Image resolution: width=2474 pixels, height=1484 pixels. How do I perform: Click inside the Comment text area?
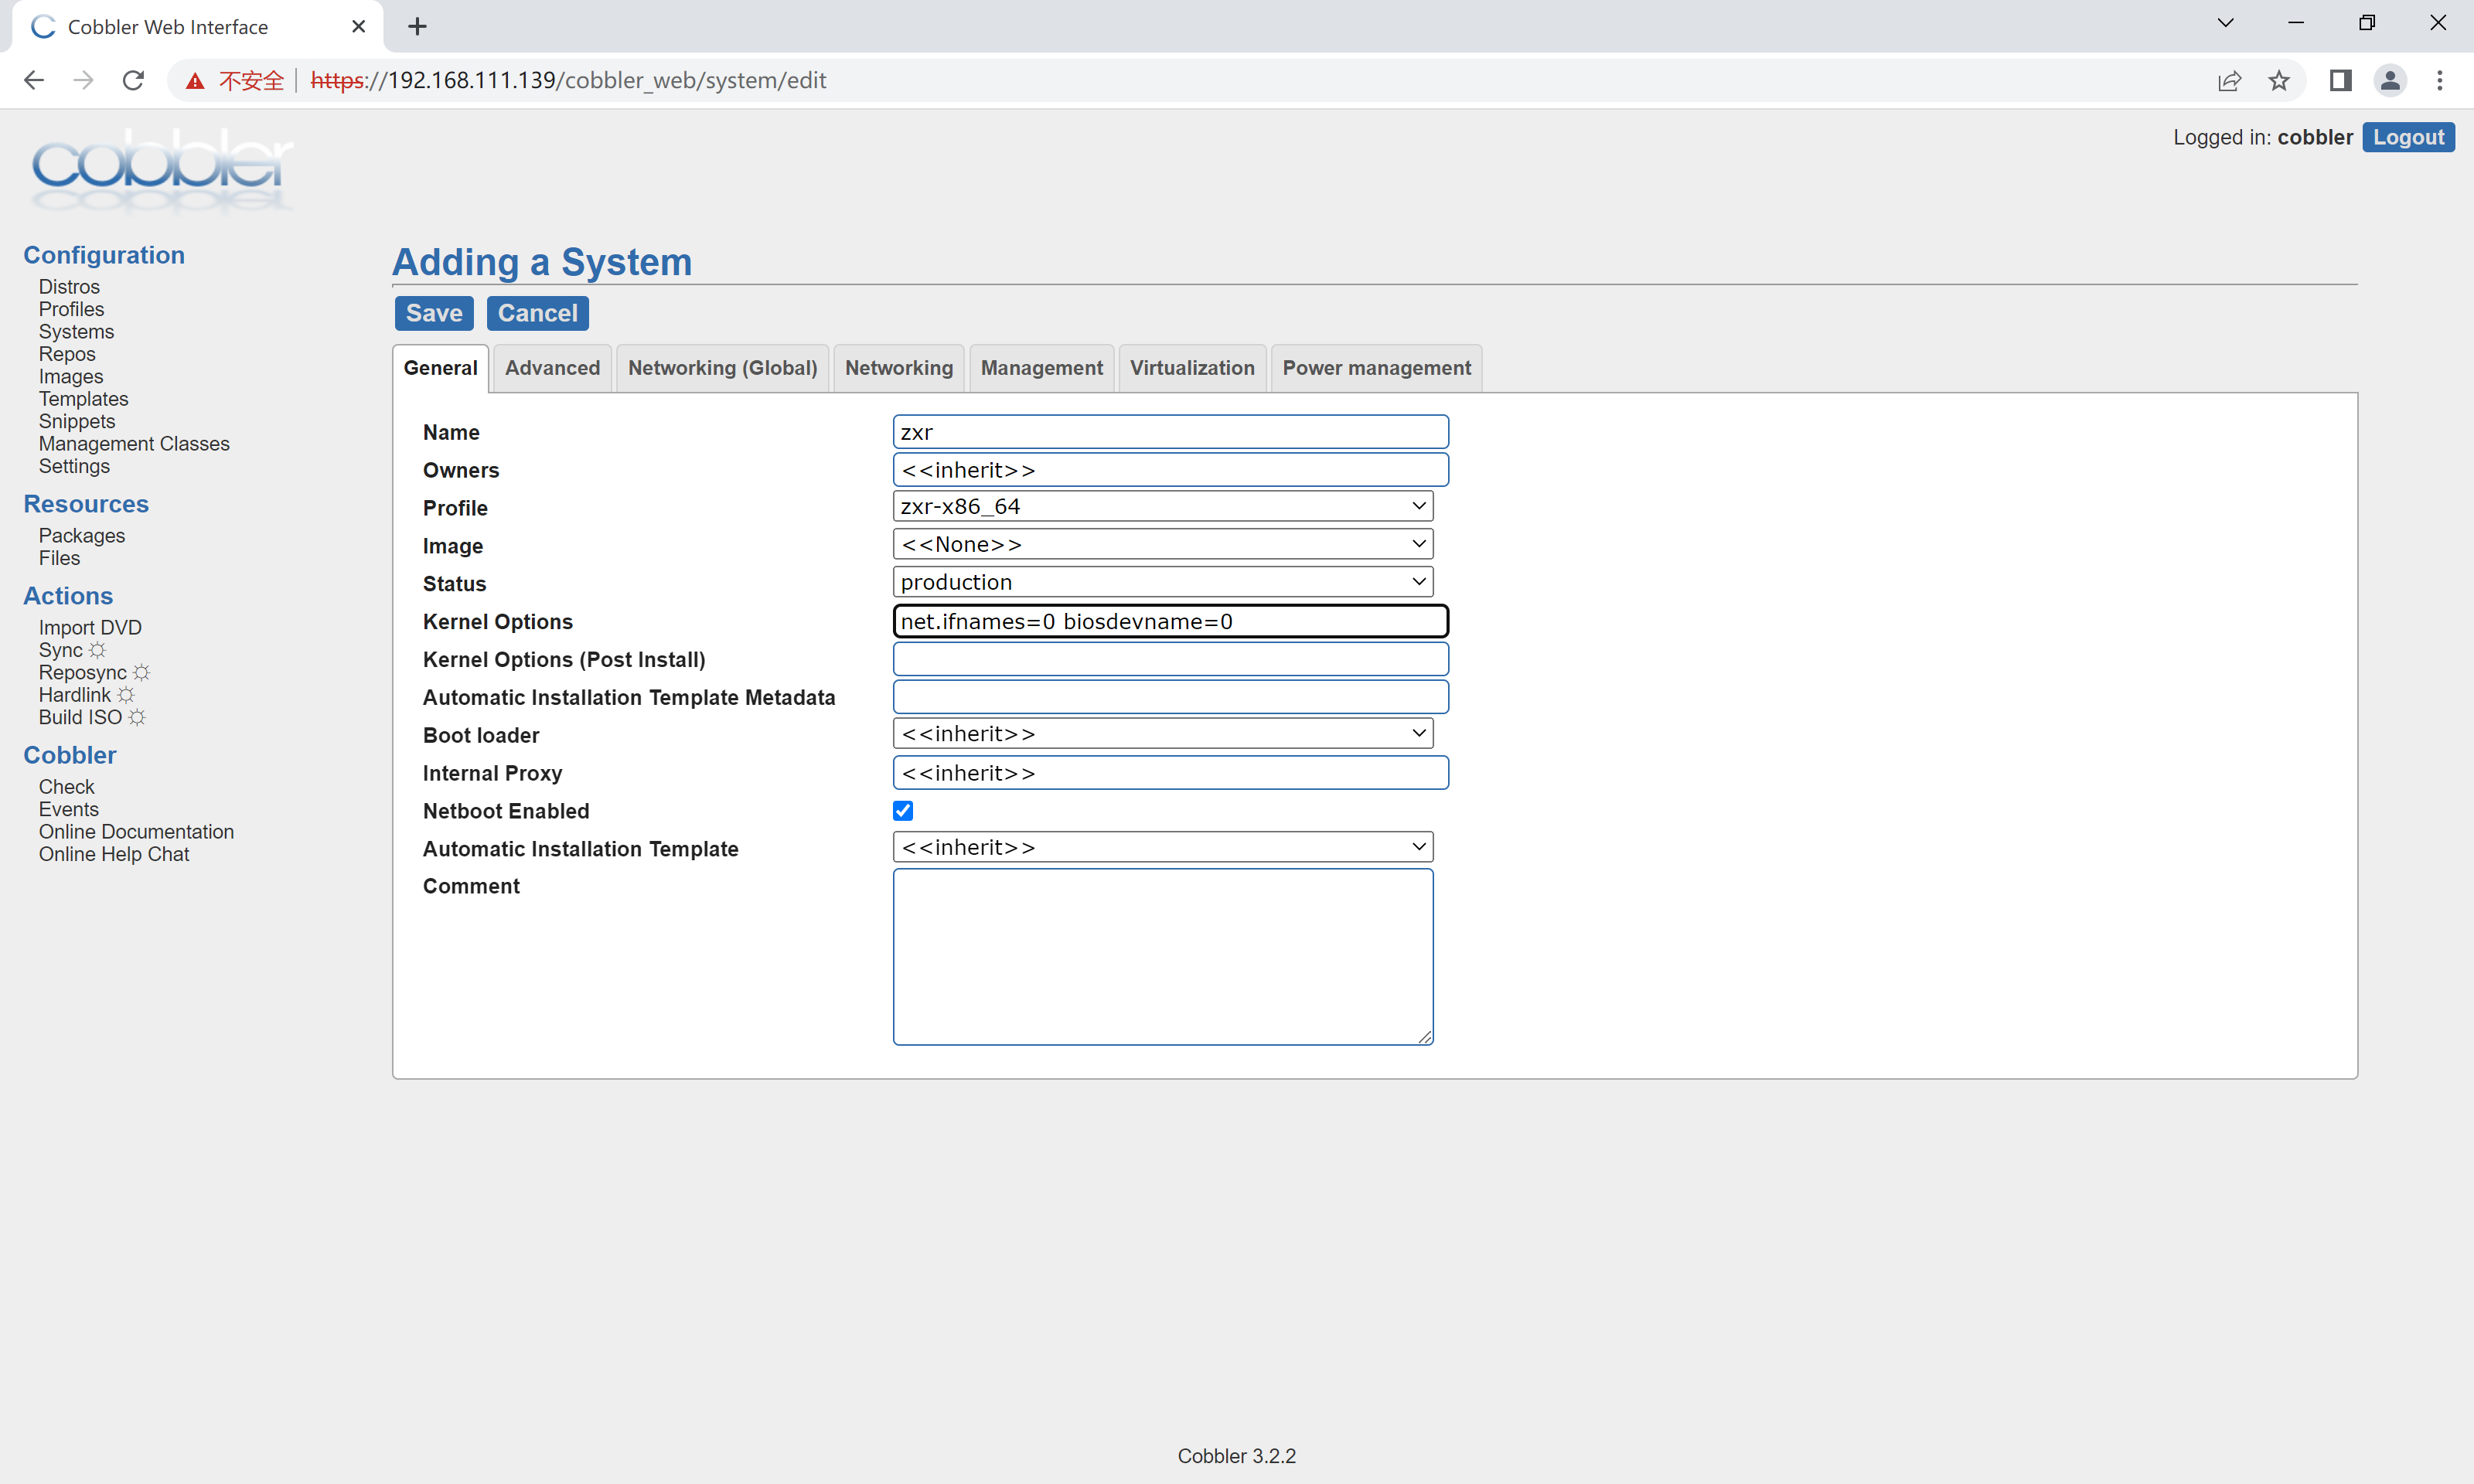pos(1163,957)
